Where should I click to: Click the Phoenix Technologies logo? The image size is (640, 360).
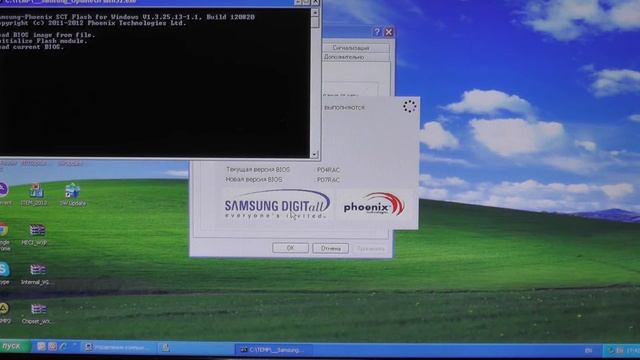point(373,204)
